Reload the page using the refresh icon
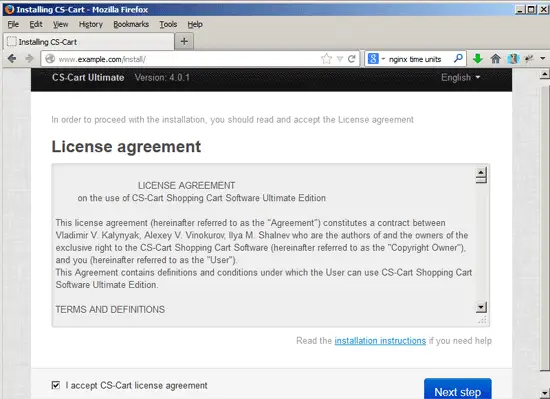Screen dimensions: 550x399 coord(352,59)
